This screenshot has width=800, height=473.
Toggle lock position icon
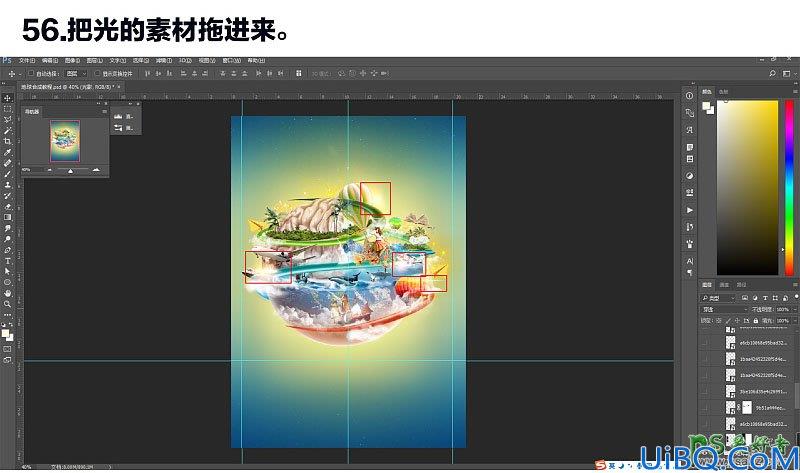pos(737,320)
